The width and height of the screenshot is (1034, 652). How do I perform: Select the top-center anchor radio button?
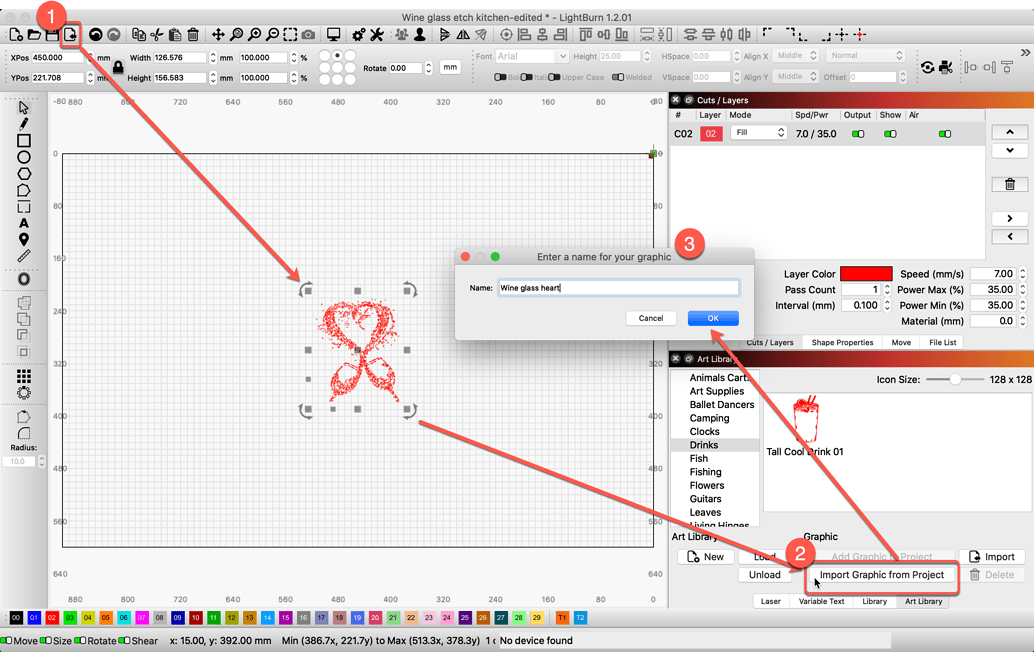coord(338,55)
